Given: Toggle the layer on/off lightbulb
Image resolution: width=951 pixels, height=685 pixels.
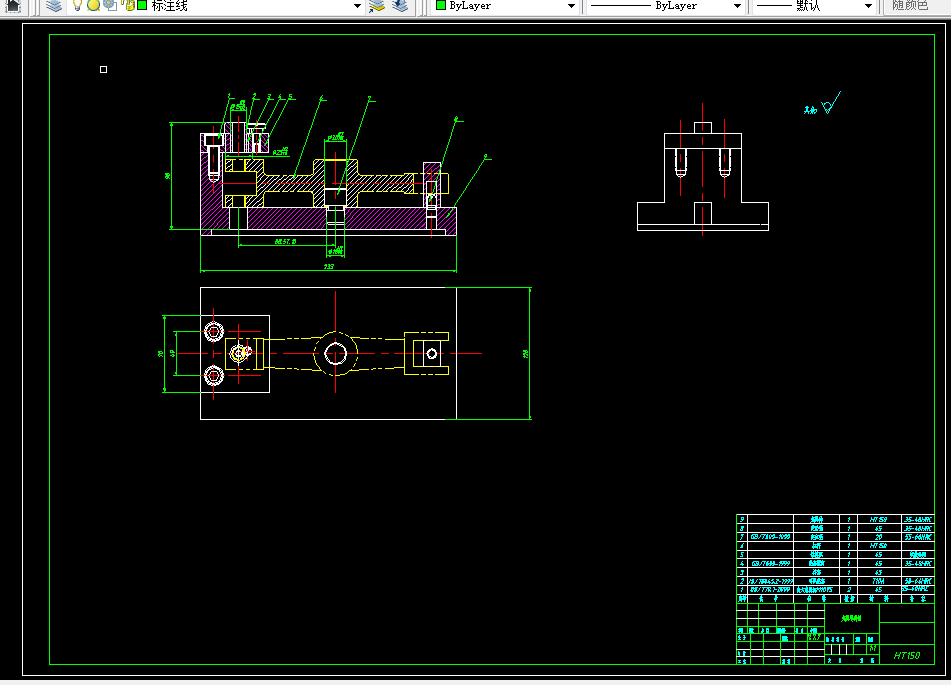Looking at the screenshot, I should pyautogui.click(x=77, y=5).
